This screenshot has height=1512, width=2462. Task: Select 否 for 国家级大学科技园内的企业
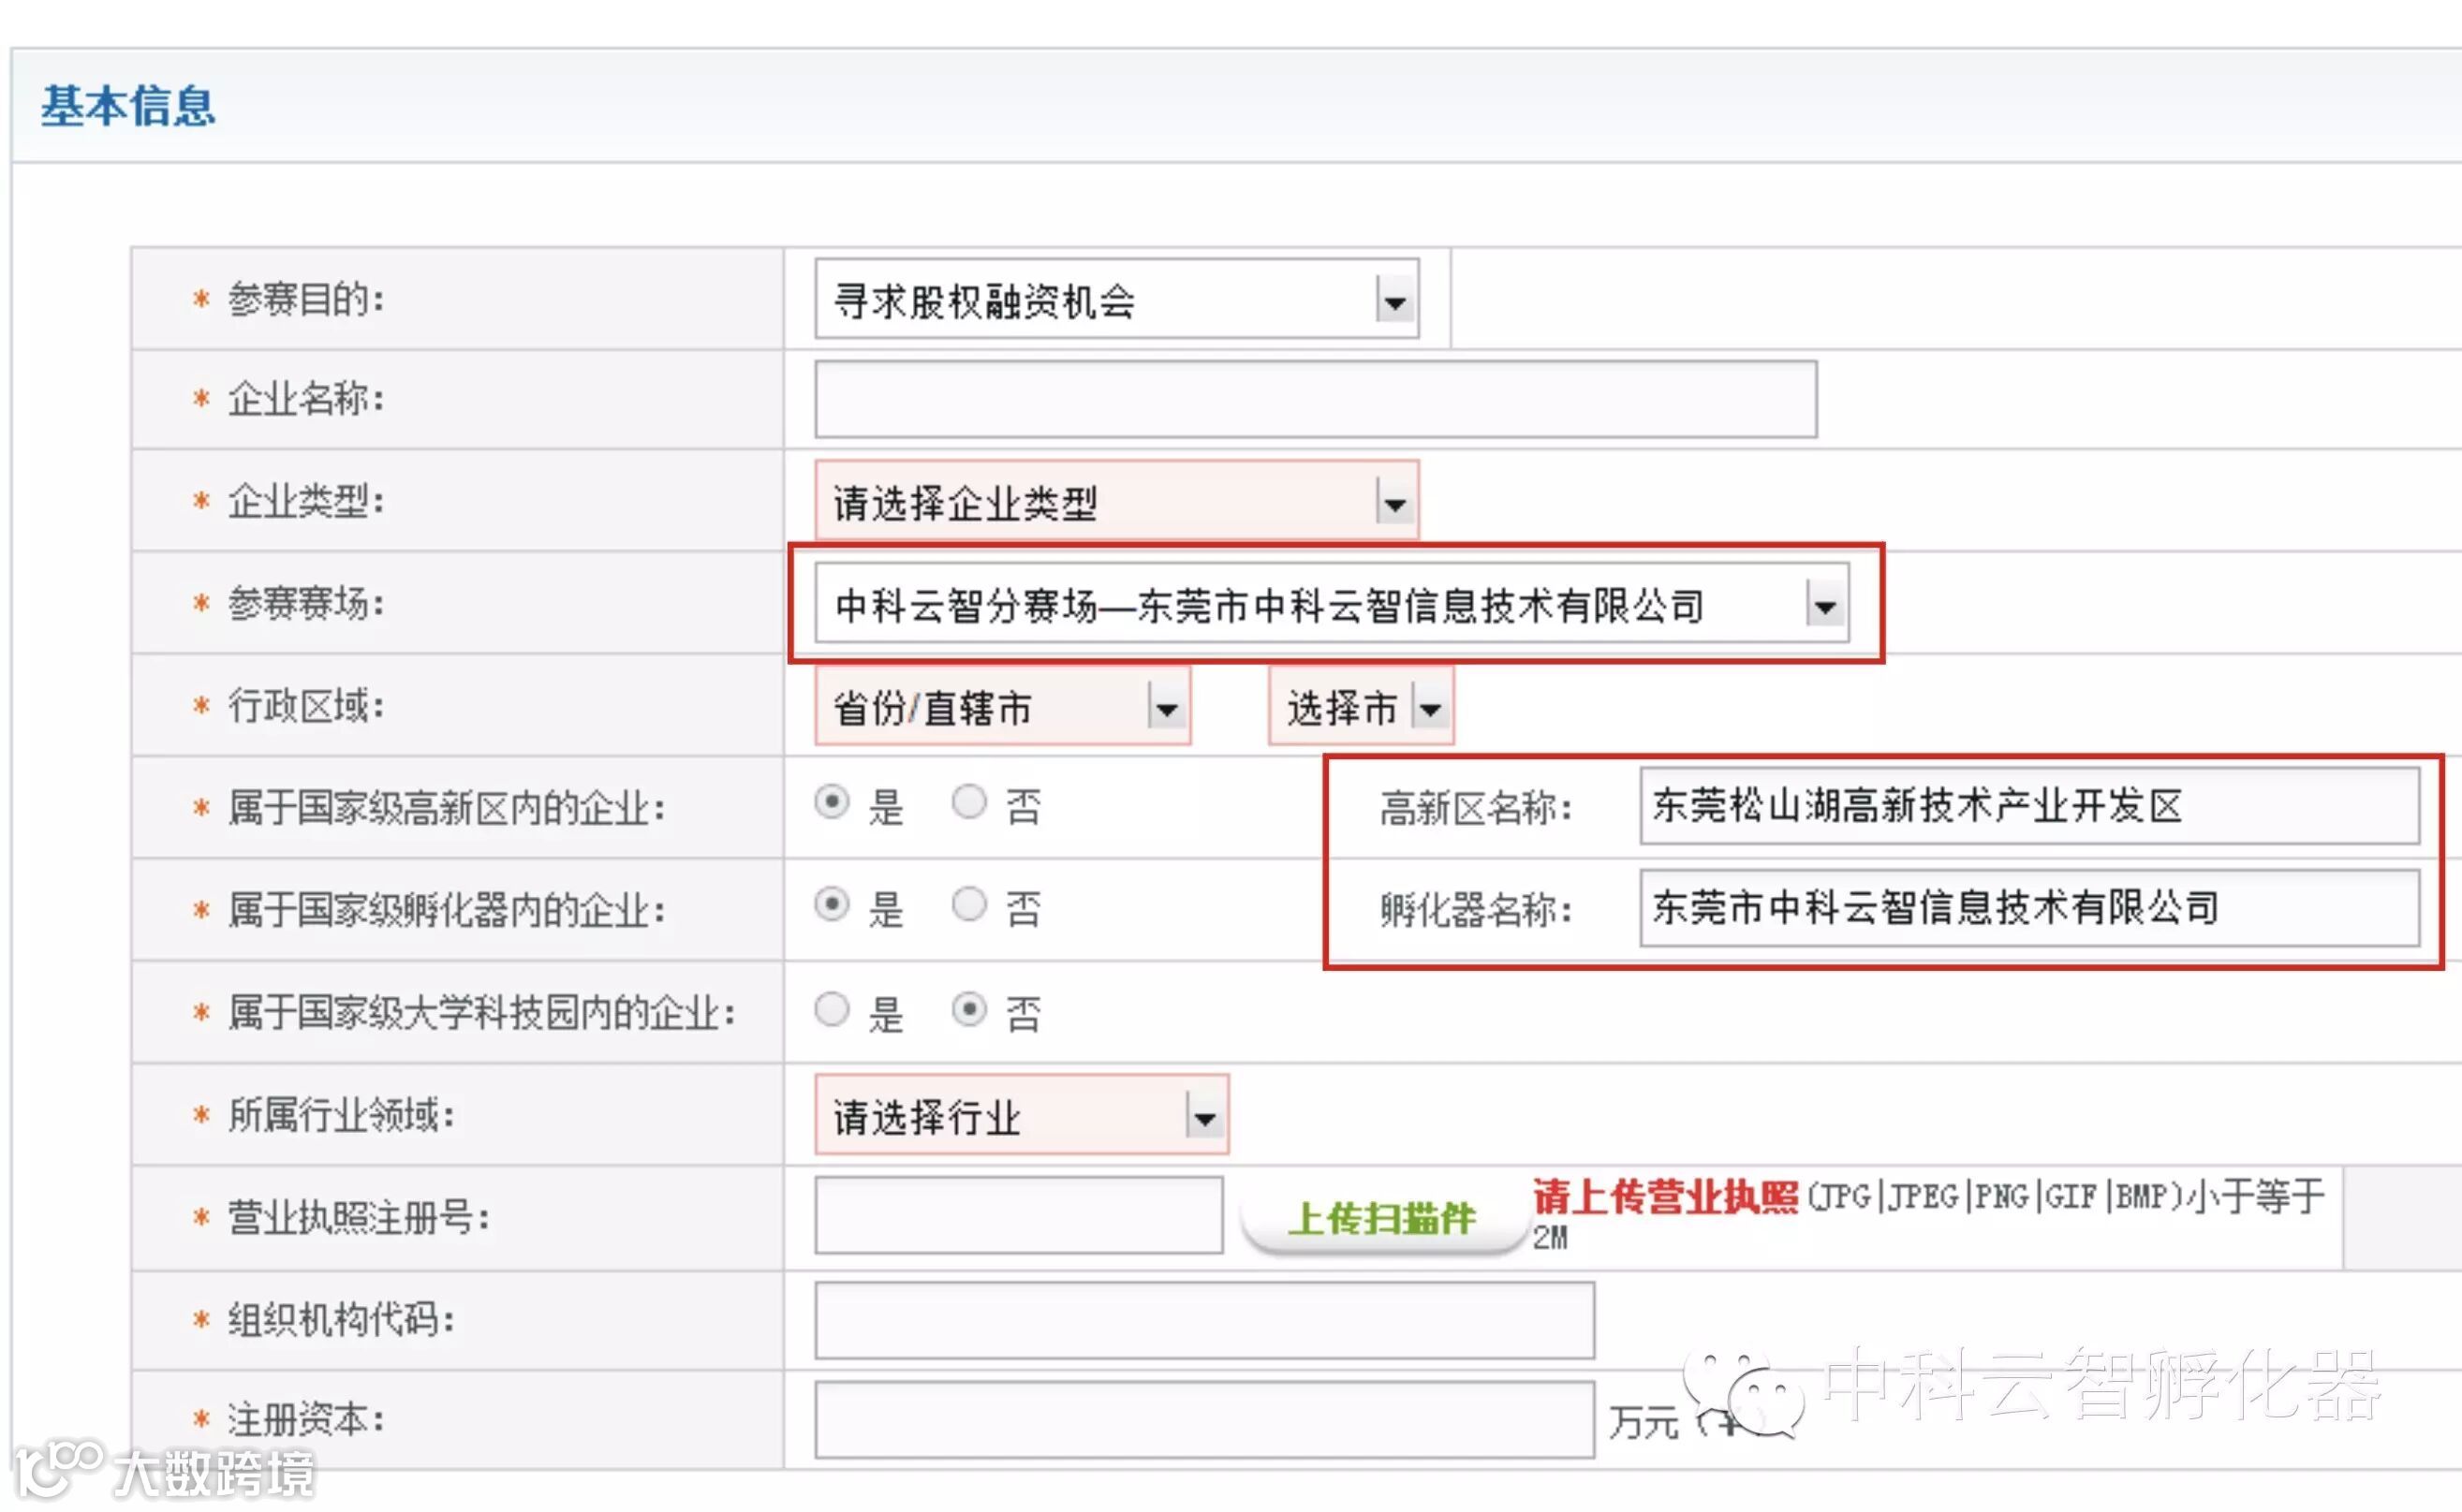pyautogui.click(x=968, y=1009)
